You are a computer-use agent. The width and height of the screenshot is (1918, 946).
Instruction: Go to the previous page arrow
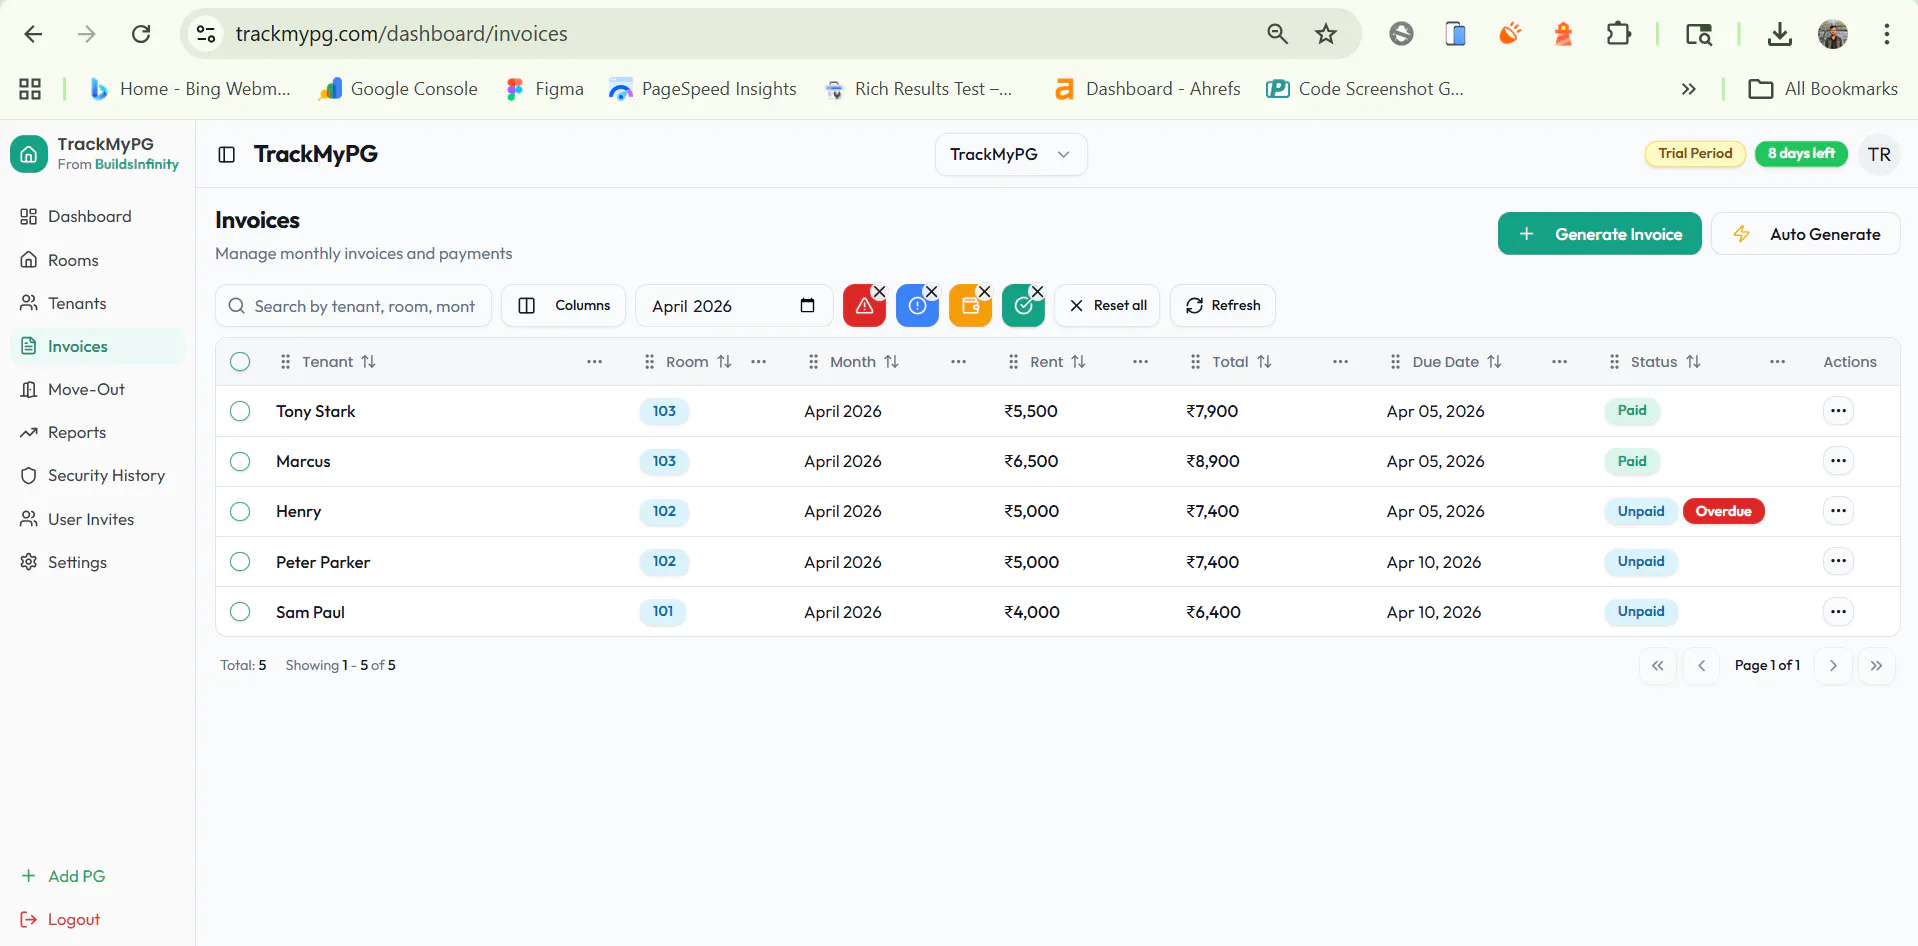click(1701, 665)
